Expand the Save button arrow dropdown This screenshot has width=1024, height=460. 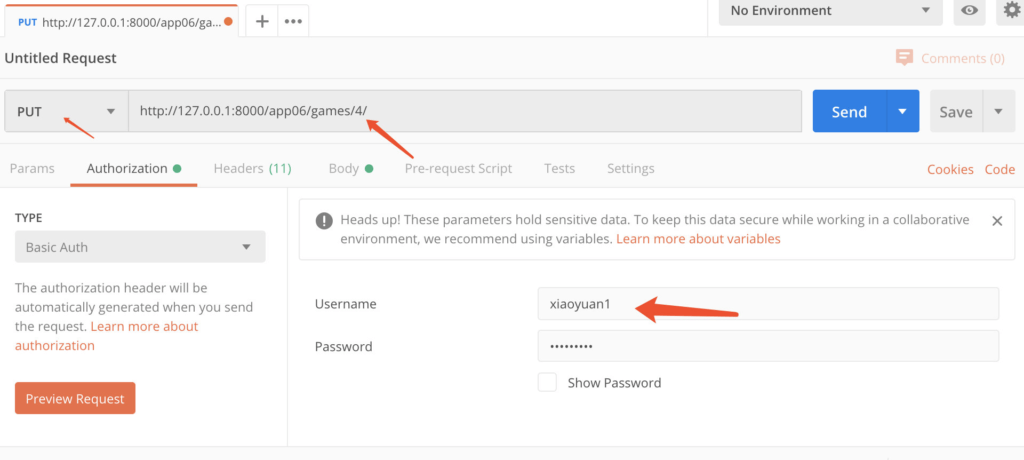(x=999, y=111)
